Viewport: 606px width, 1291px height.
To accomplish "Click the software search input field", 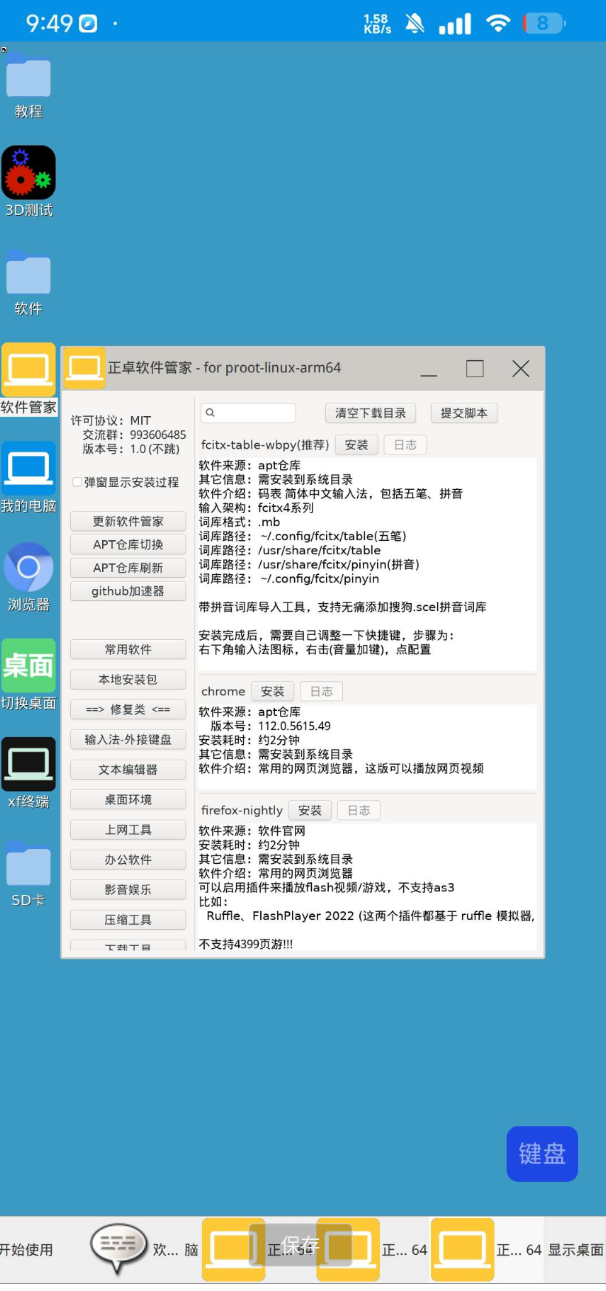I will pyautogui.click(x=248, y=413).
